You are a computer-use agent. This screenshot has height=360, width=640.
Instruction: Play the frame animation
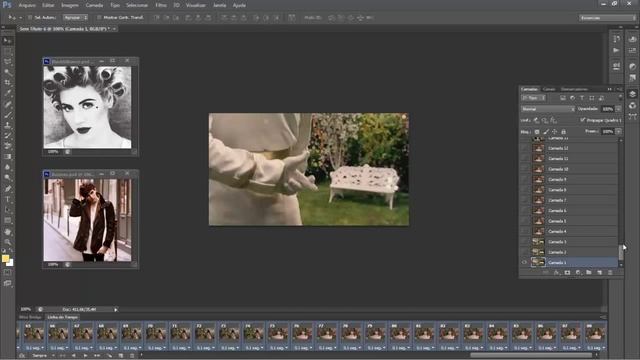(85, 356)
